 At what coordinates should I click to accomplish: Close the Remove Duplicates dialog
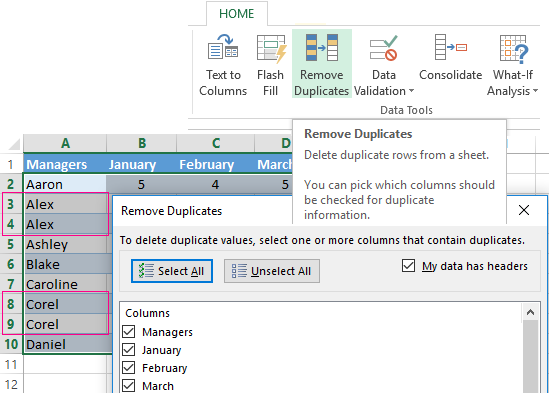pos(524,210)
